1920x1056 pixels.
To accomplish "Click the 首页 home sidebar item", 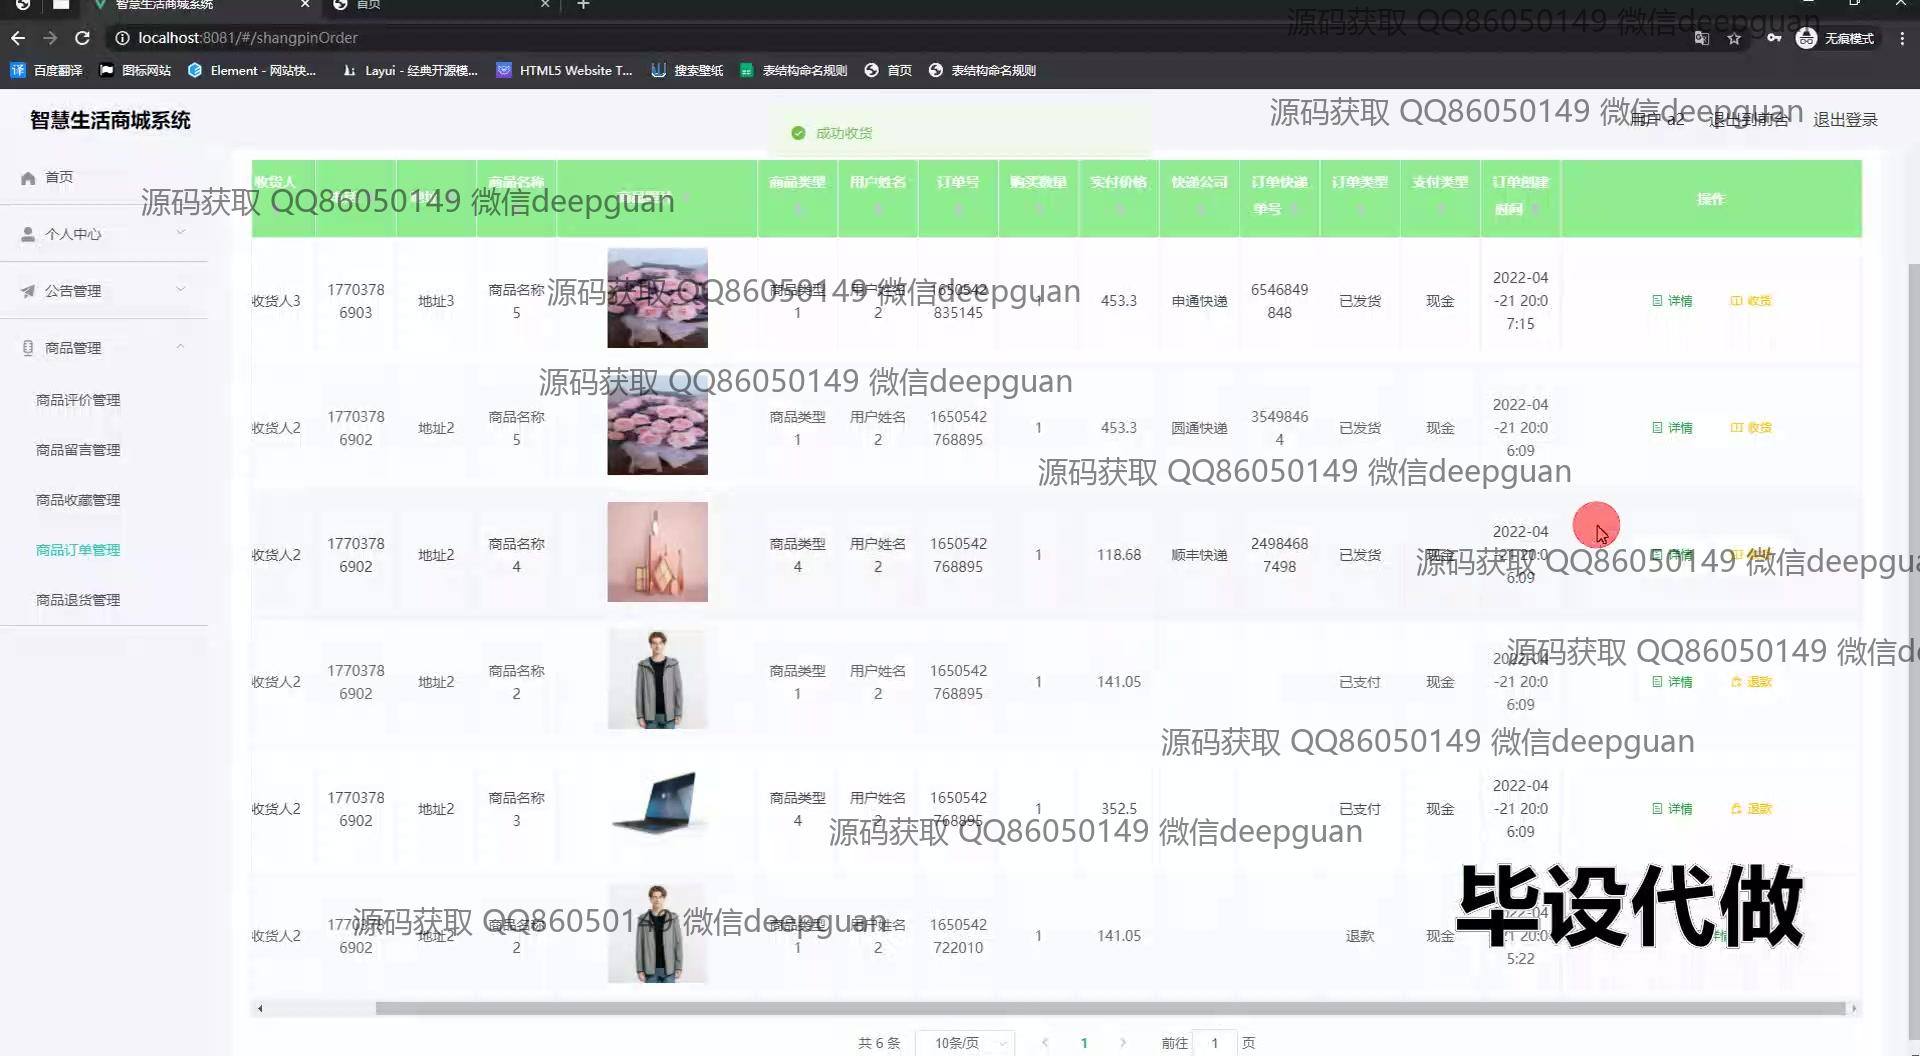I will tap(58, 177).
